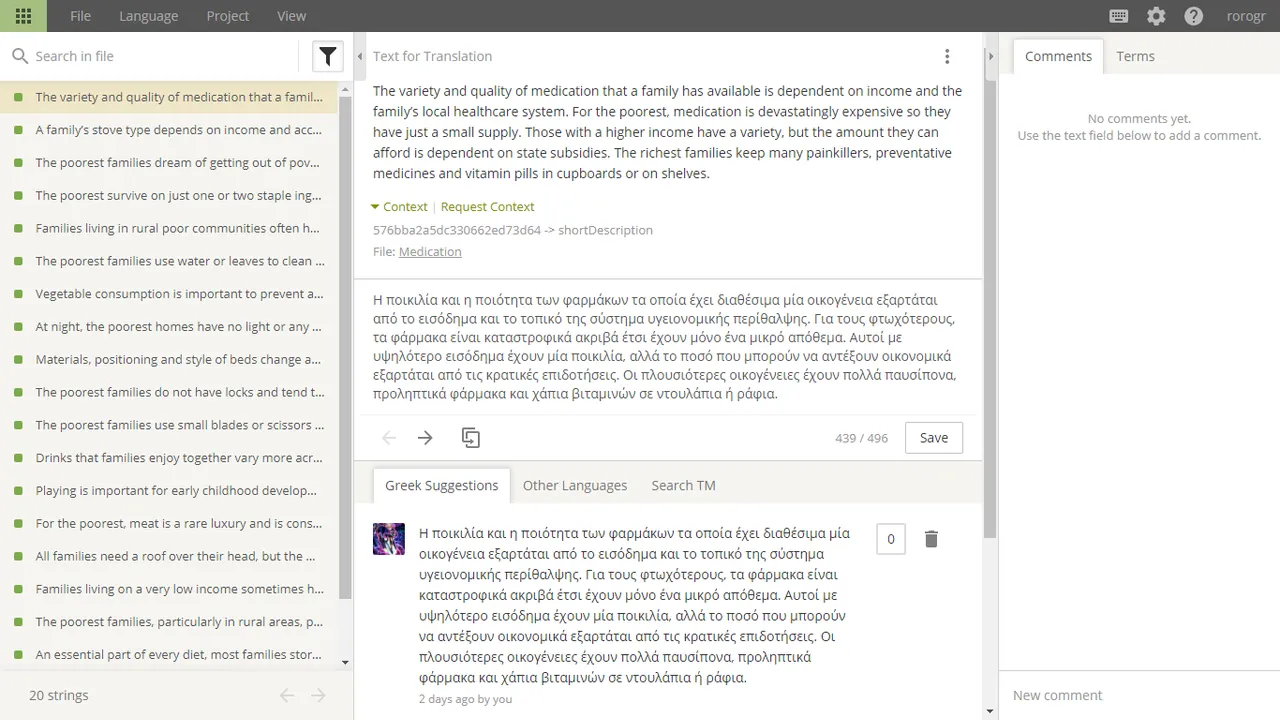Open the string filter funnel
Image resolution: width=1280 pixels, height=720 pixels.
pos(328,56)
